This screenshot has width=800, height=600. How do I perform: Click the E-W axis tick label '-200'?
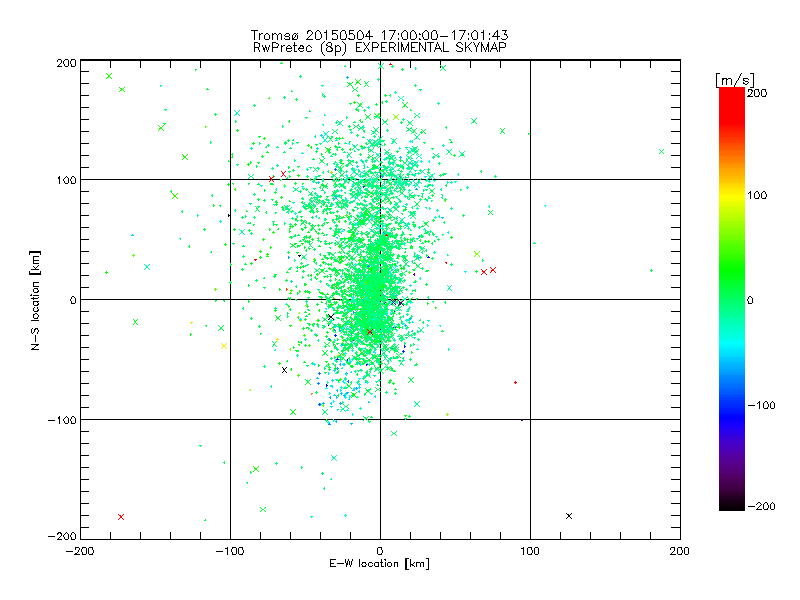tap(80, 551)
